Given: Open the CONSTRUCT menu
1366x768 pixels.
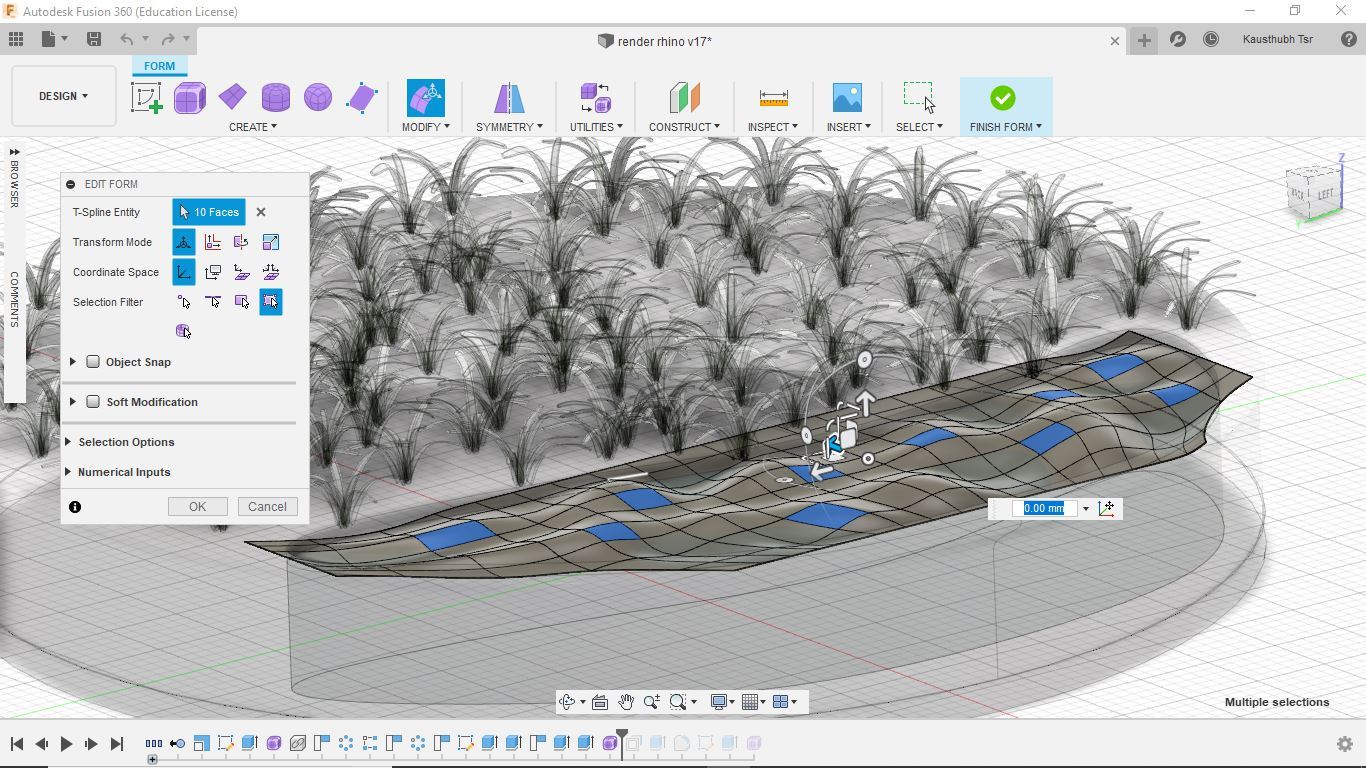Looking at the screenshot, I should point(684,127).
